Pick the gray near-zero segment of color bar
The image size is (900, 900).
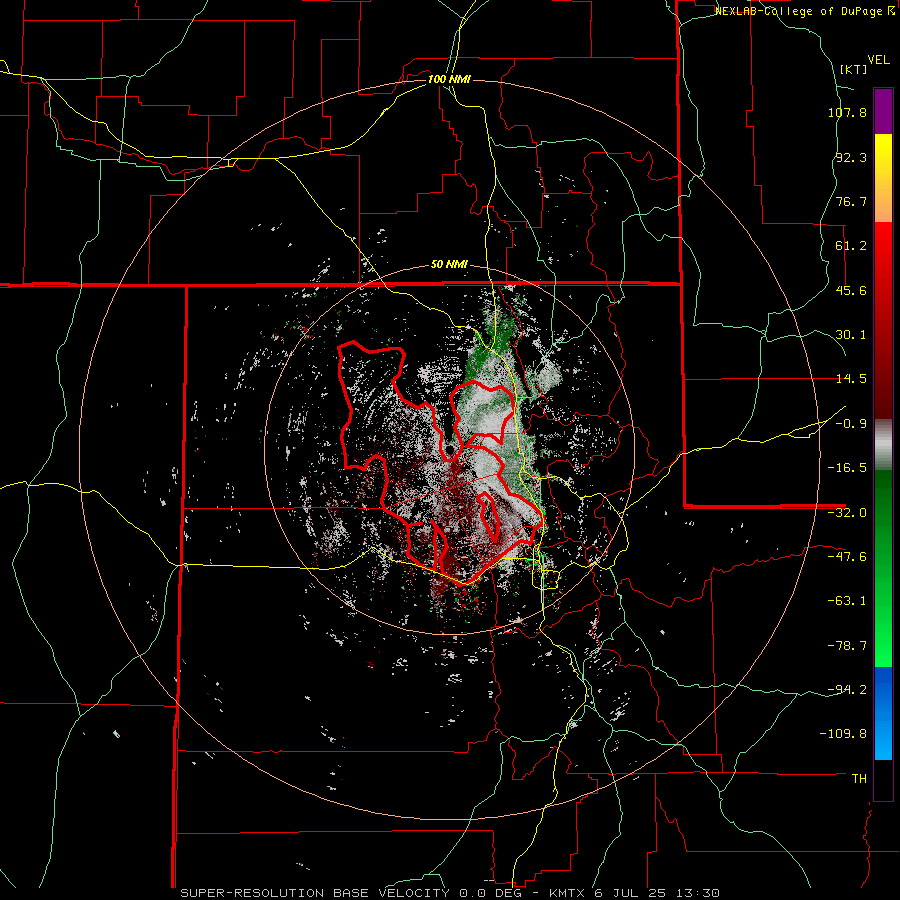(x=883, y=445)
